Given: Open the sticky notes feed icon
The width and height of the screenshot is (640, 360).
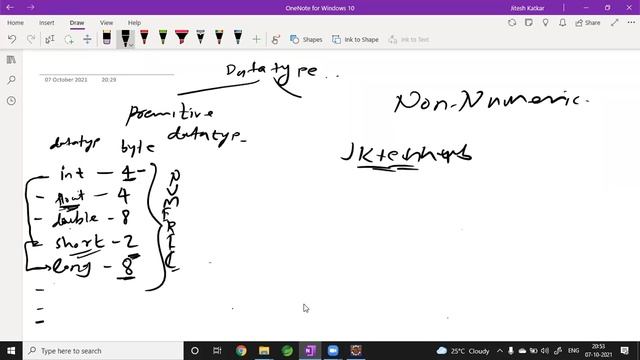Looking at the screenshot, I should pos(529,23).
